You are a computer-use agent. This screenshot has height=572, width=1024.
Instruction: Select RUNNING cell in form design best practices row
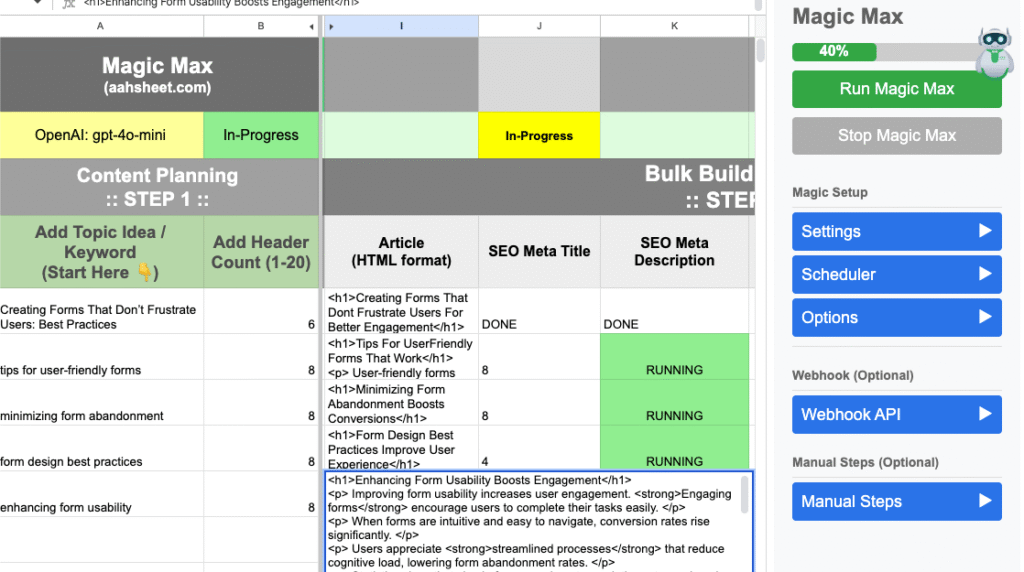[x=674, y=449]
